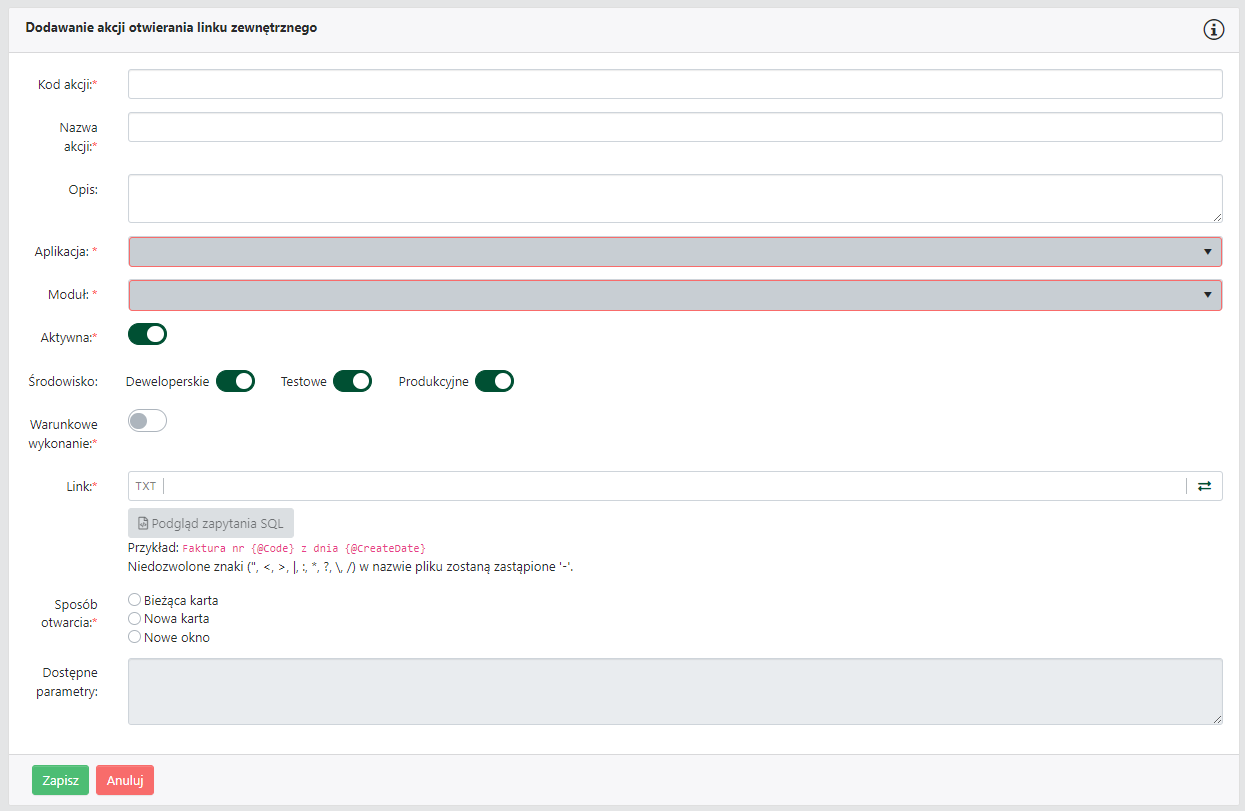Expand the Moduł dropdown
1245x811 pixels.
[675, 295]
